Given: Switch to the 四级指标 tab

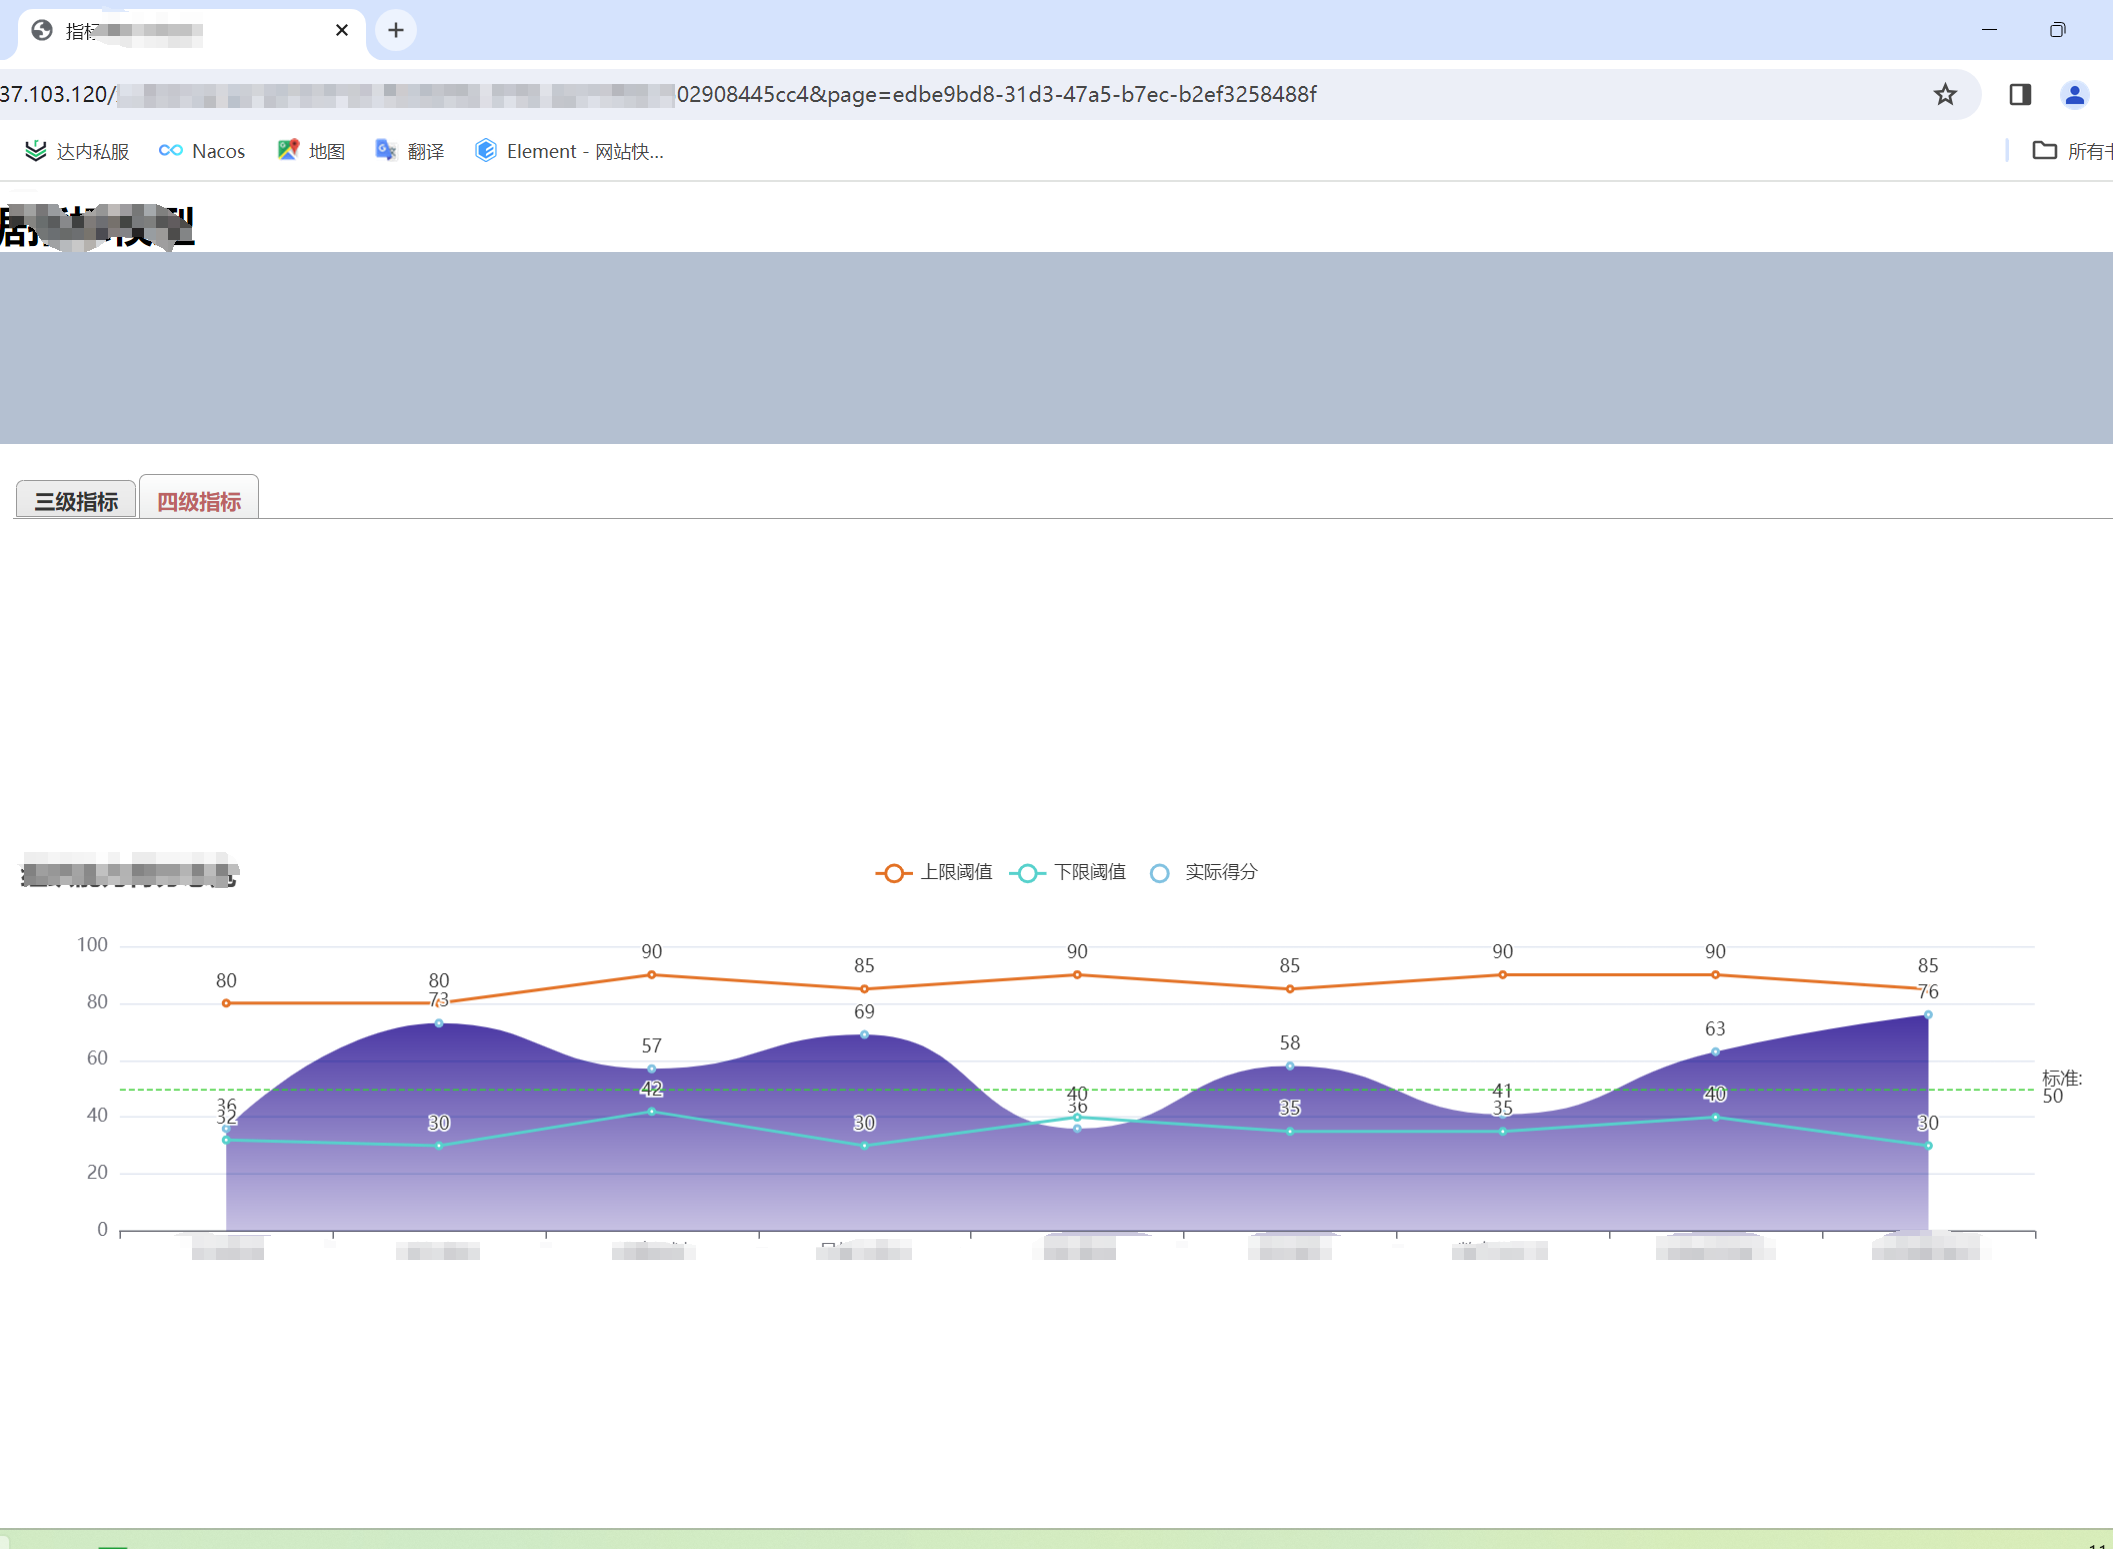Looking at the screenshot, I should point(199,501).
